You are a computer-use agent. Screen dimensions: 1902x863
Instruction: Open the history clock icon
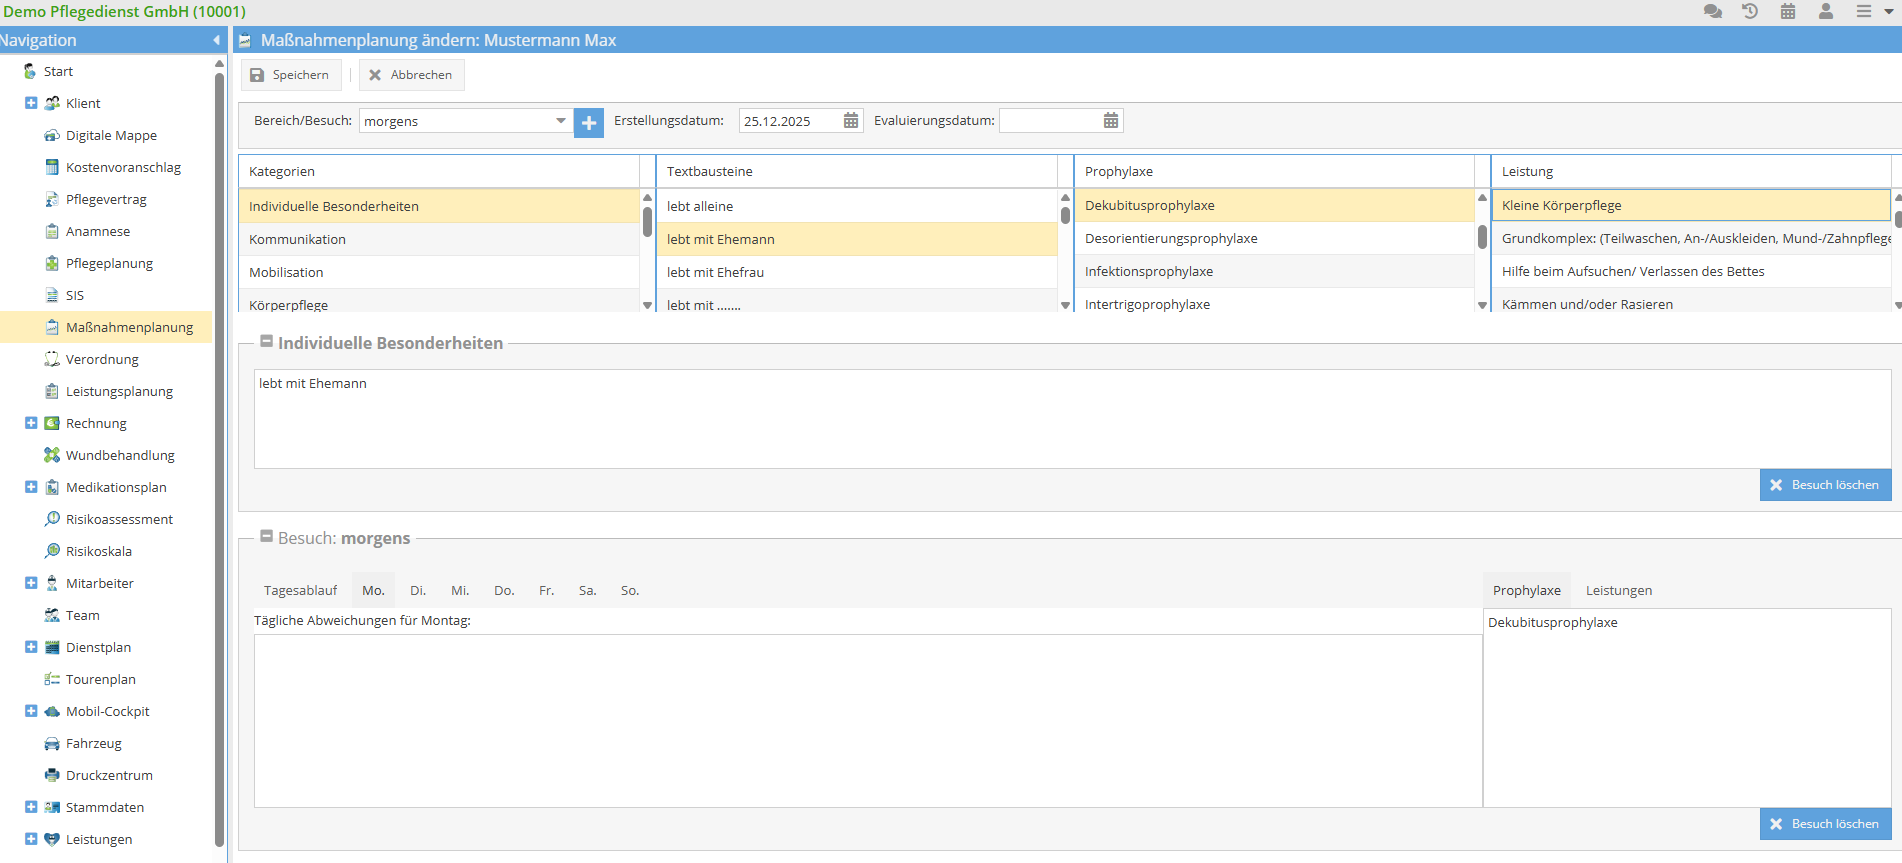coord(1750,11)
